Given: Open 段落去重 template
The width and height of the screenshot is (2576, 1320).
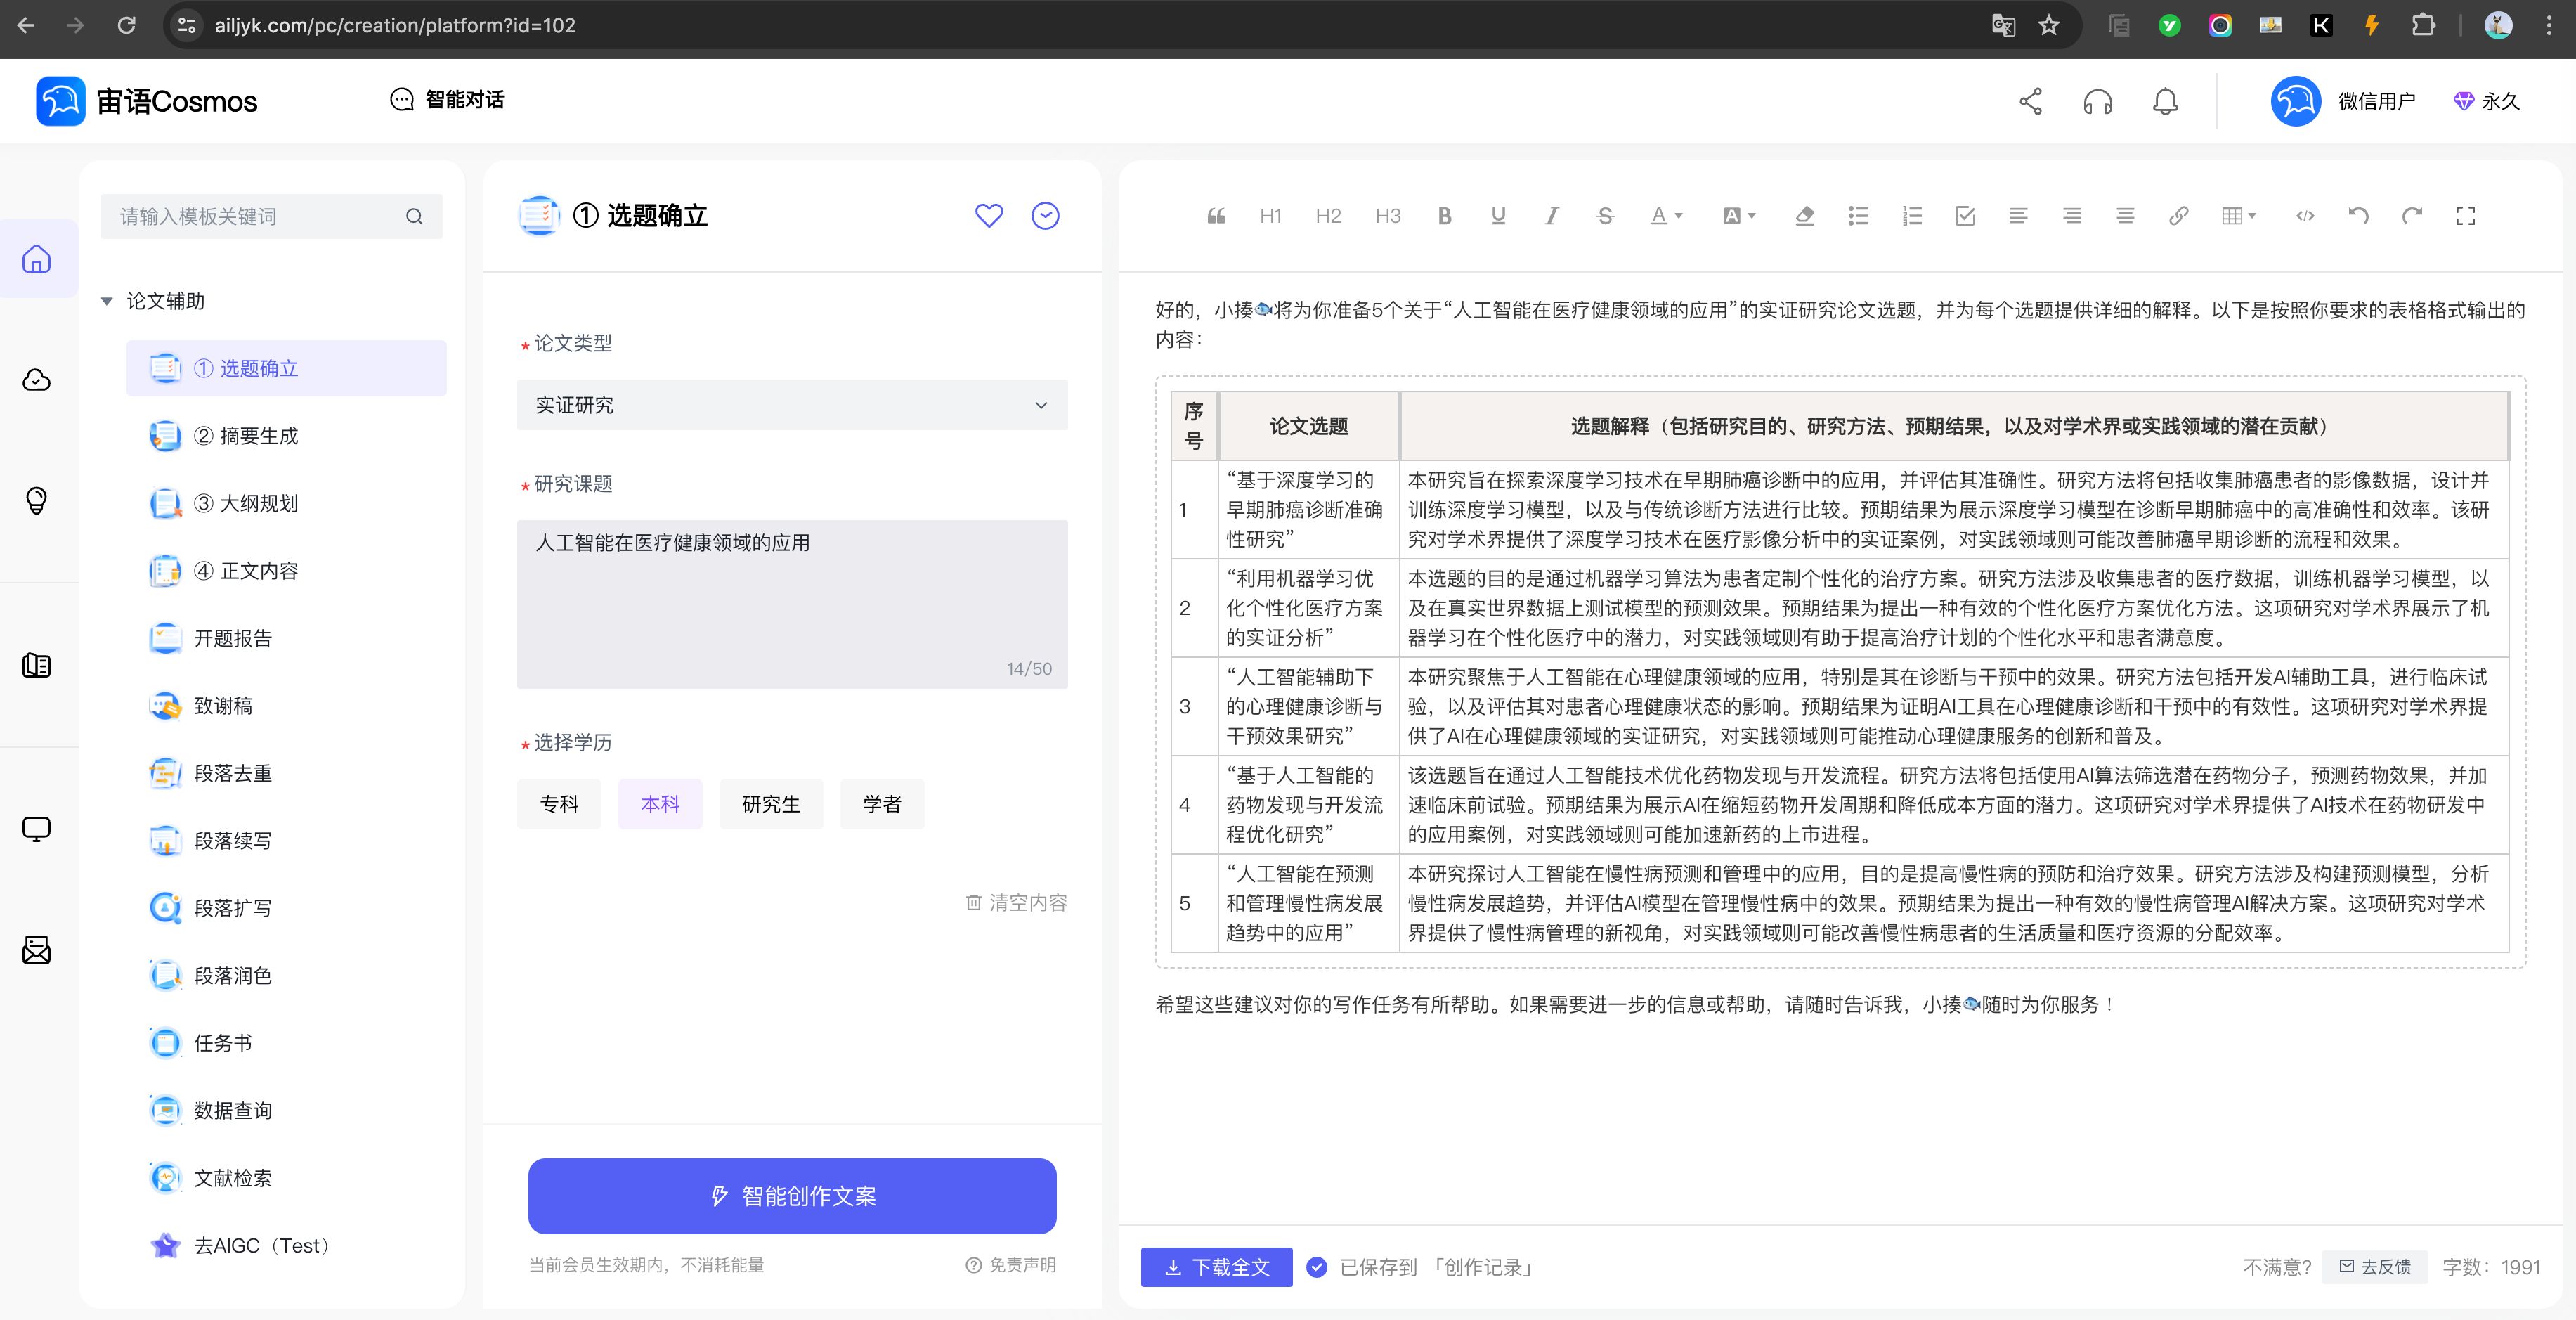Looking at the screenshot, I should tap(286, 773).
